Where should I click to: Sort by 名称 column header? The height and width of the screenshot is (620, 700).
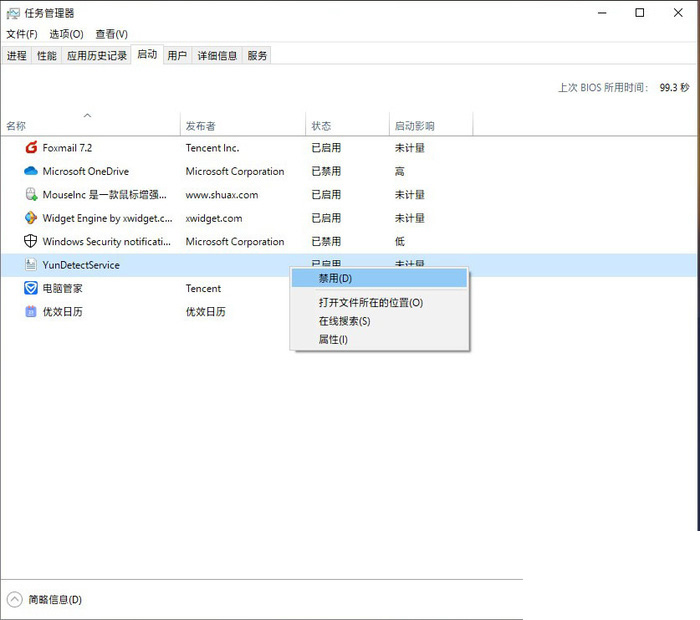tap(17, 126)
